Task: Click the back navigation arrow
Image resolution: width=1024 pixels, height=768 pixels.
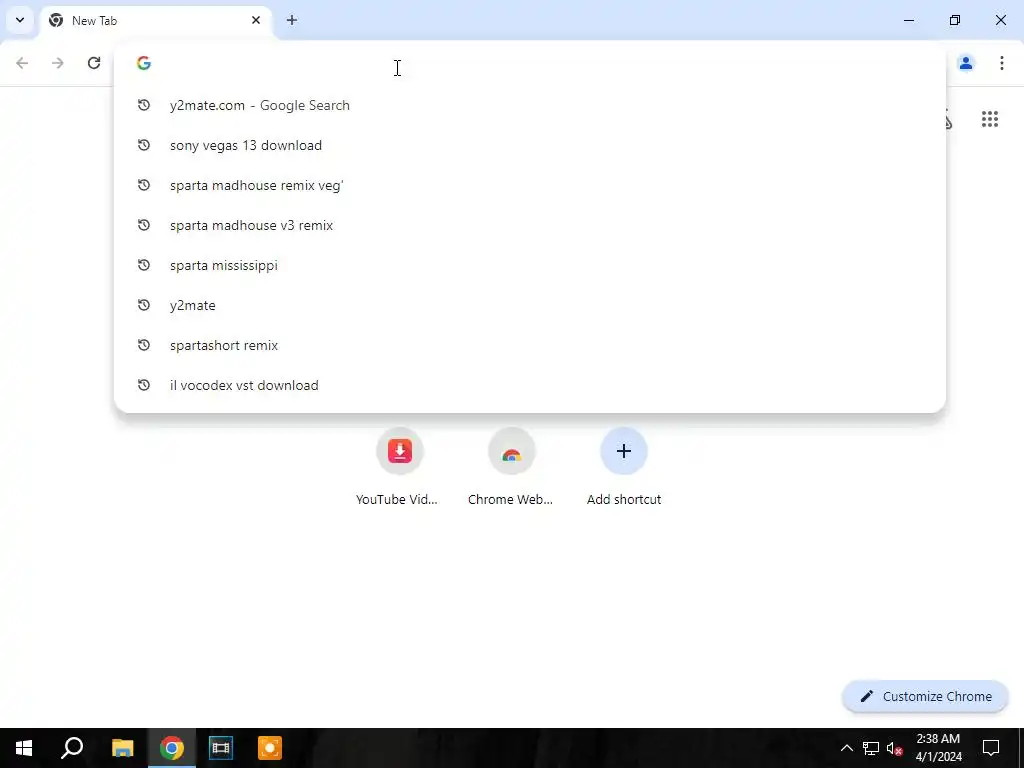Action: pos(22,63)
